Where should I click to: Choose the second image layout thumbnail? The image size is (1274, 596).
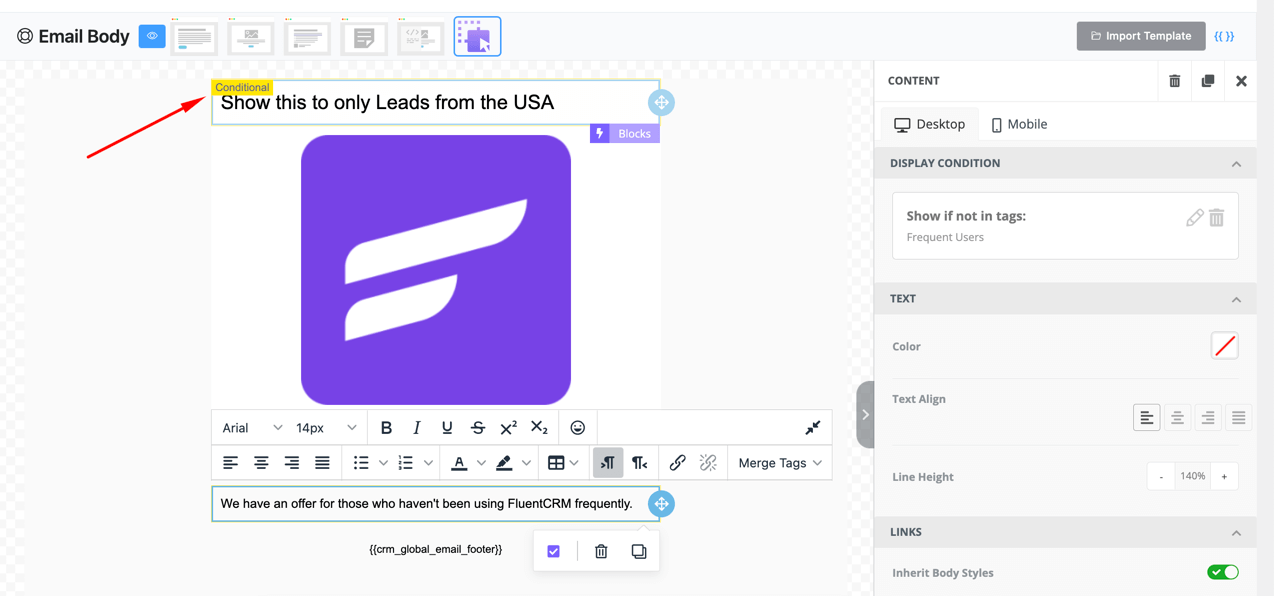(x=251, y=37)
